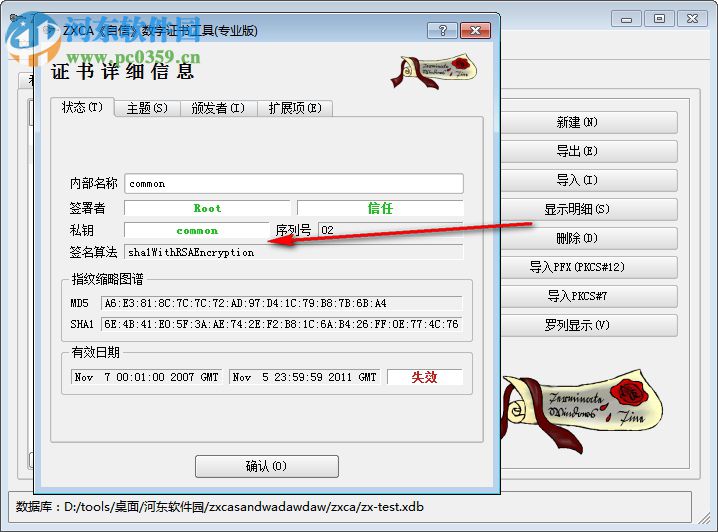Click the 证书详细信息 heading text
The width and height of the screenshot is (718, 532).
123,72
